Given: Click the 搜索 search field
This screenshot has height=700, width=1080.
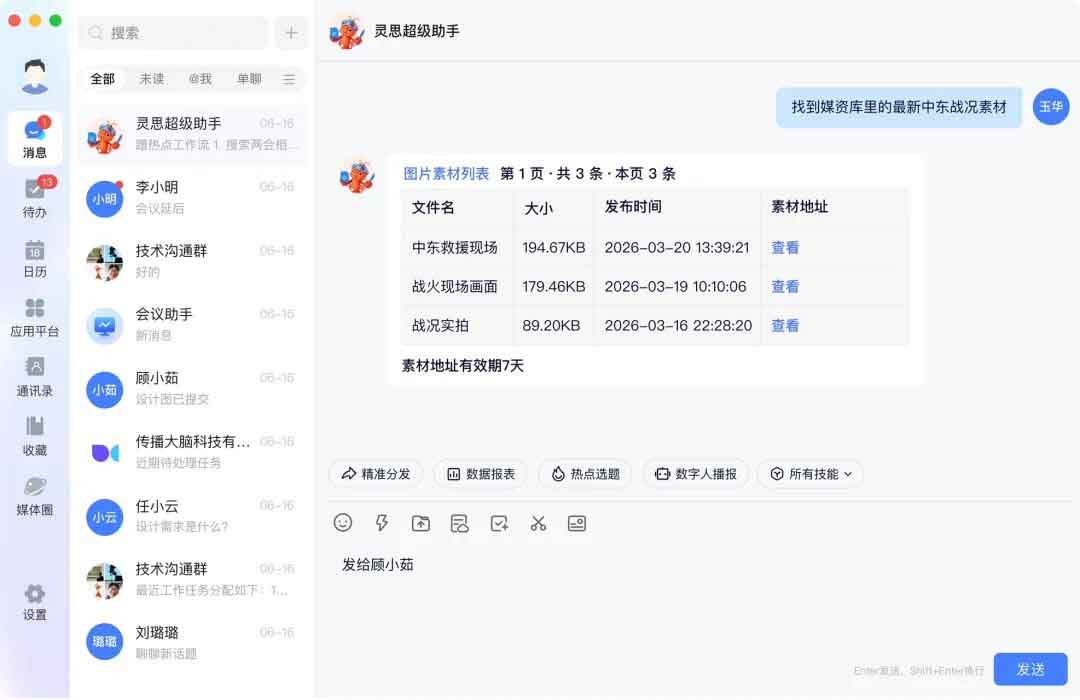Looking at the screenshot, I should [x=173, y=33].
